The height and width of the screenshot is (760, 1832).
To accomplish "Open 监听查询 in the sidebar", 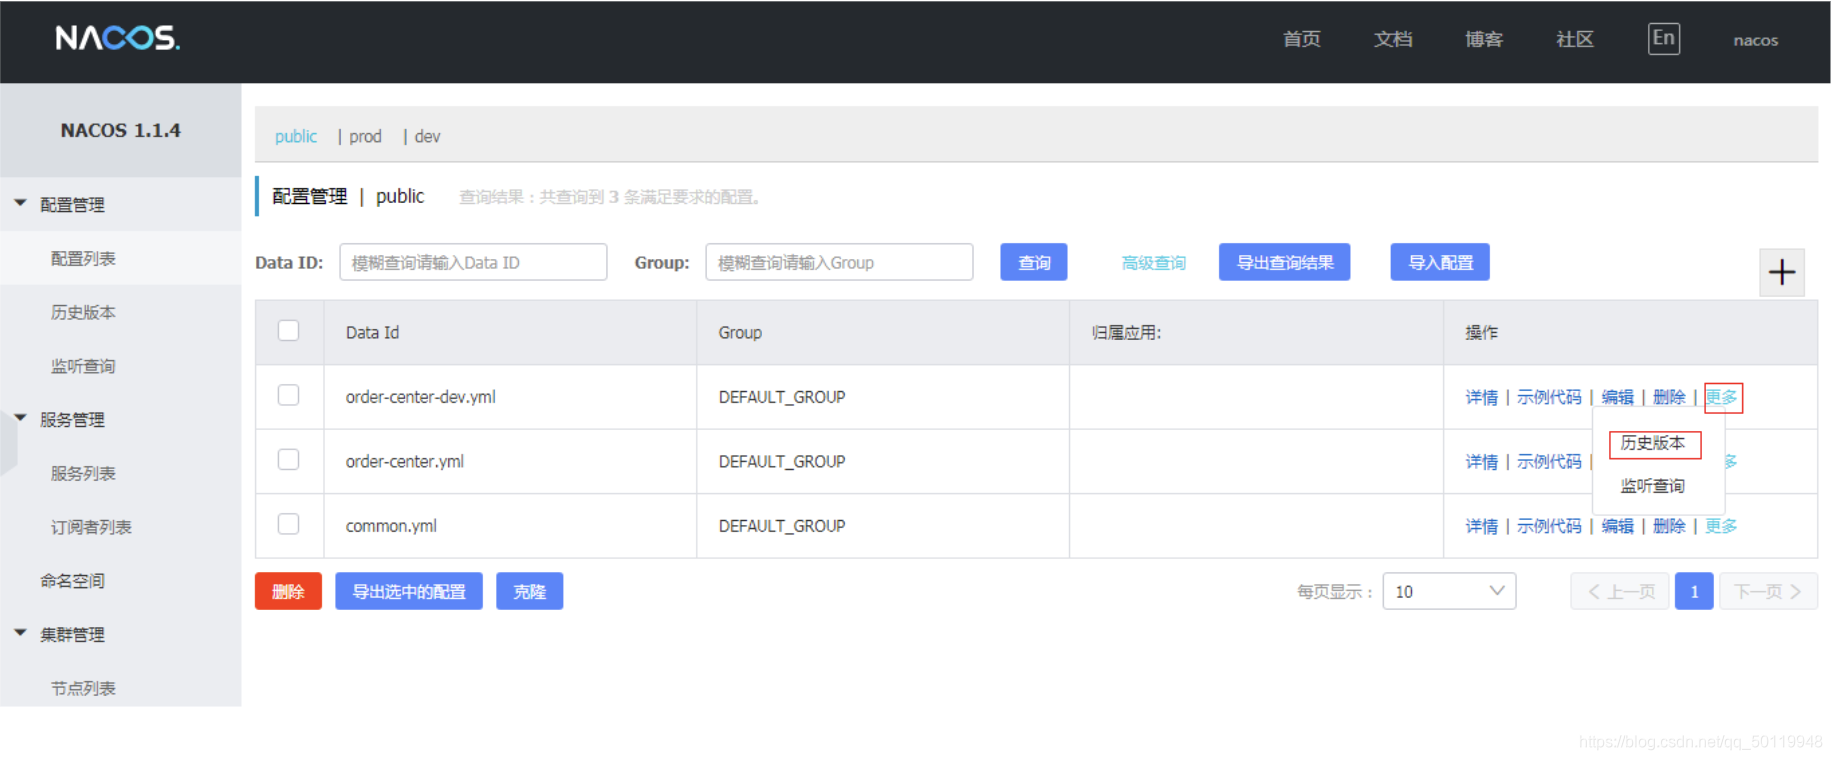I will click(83, 366).
